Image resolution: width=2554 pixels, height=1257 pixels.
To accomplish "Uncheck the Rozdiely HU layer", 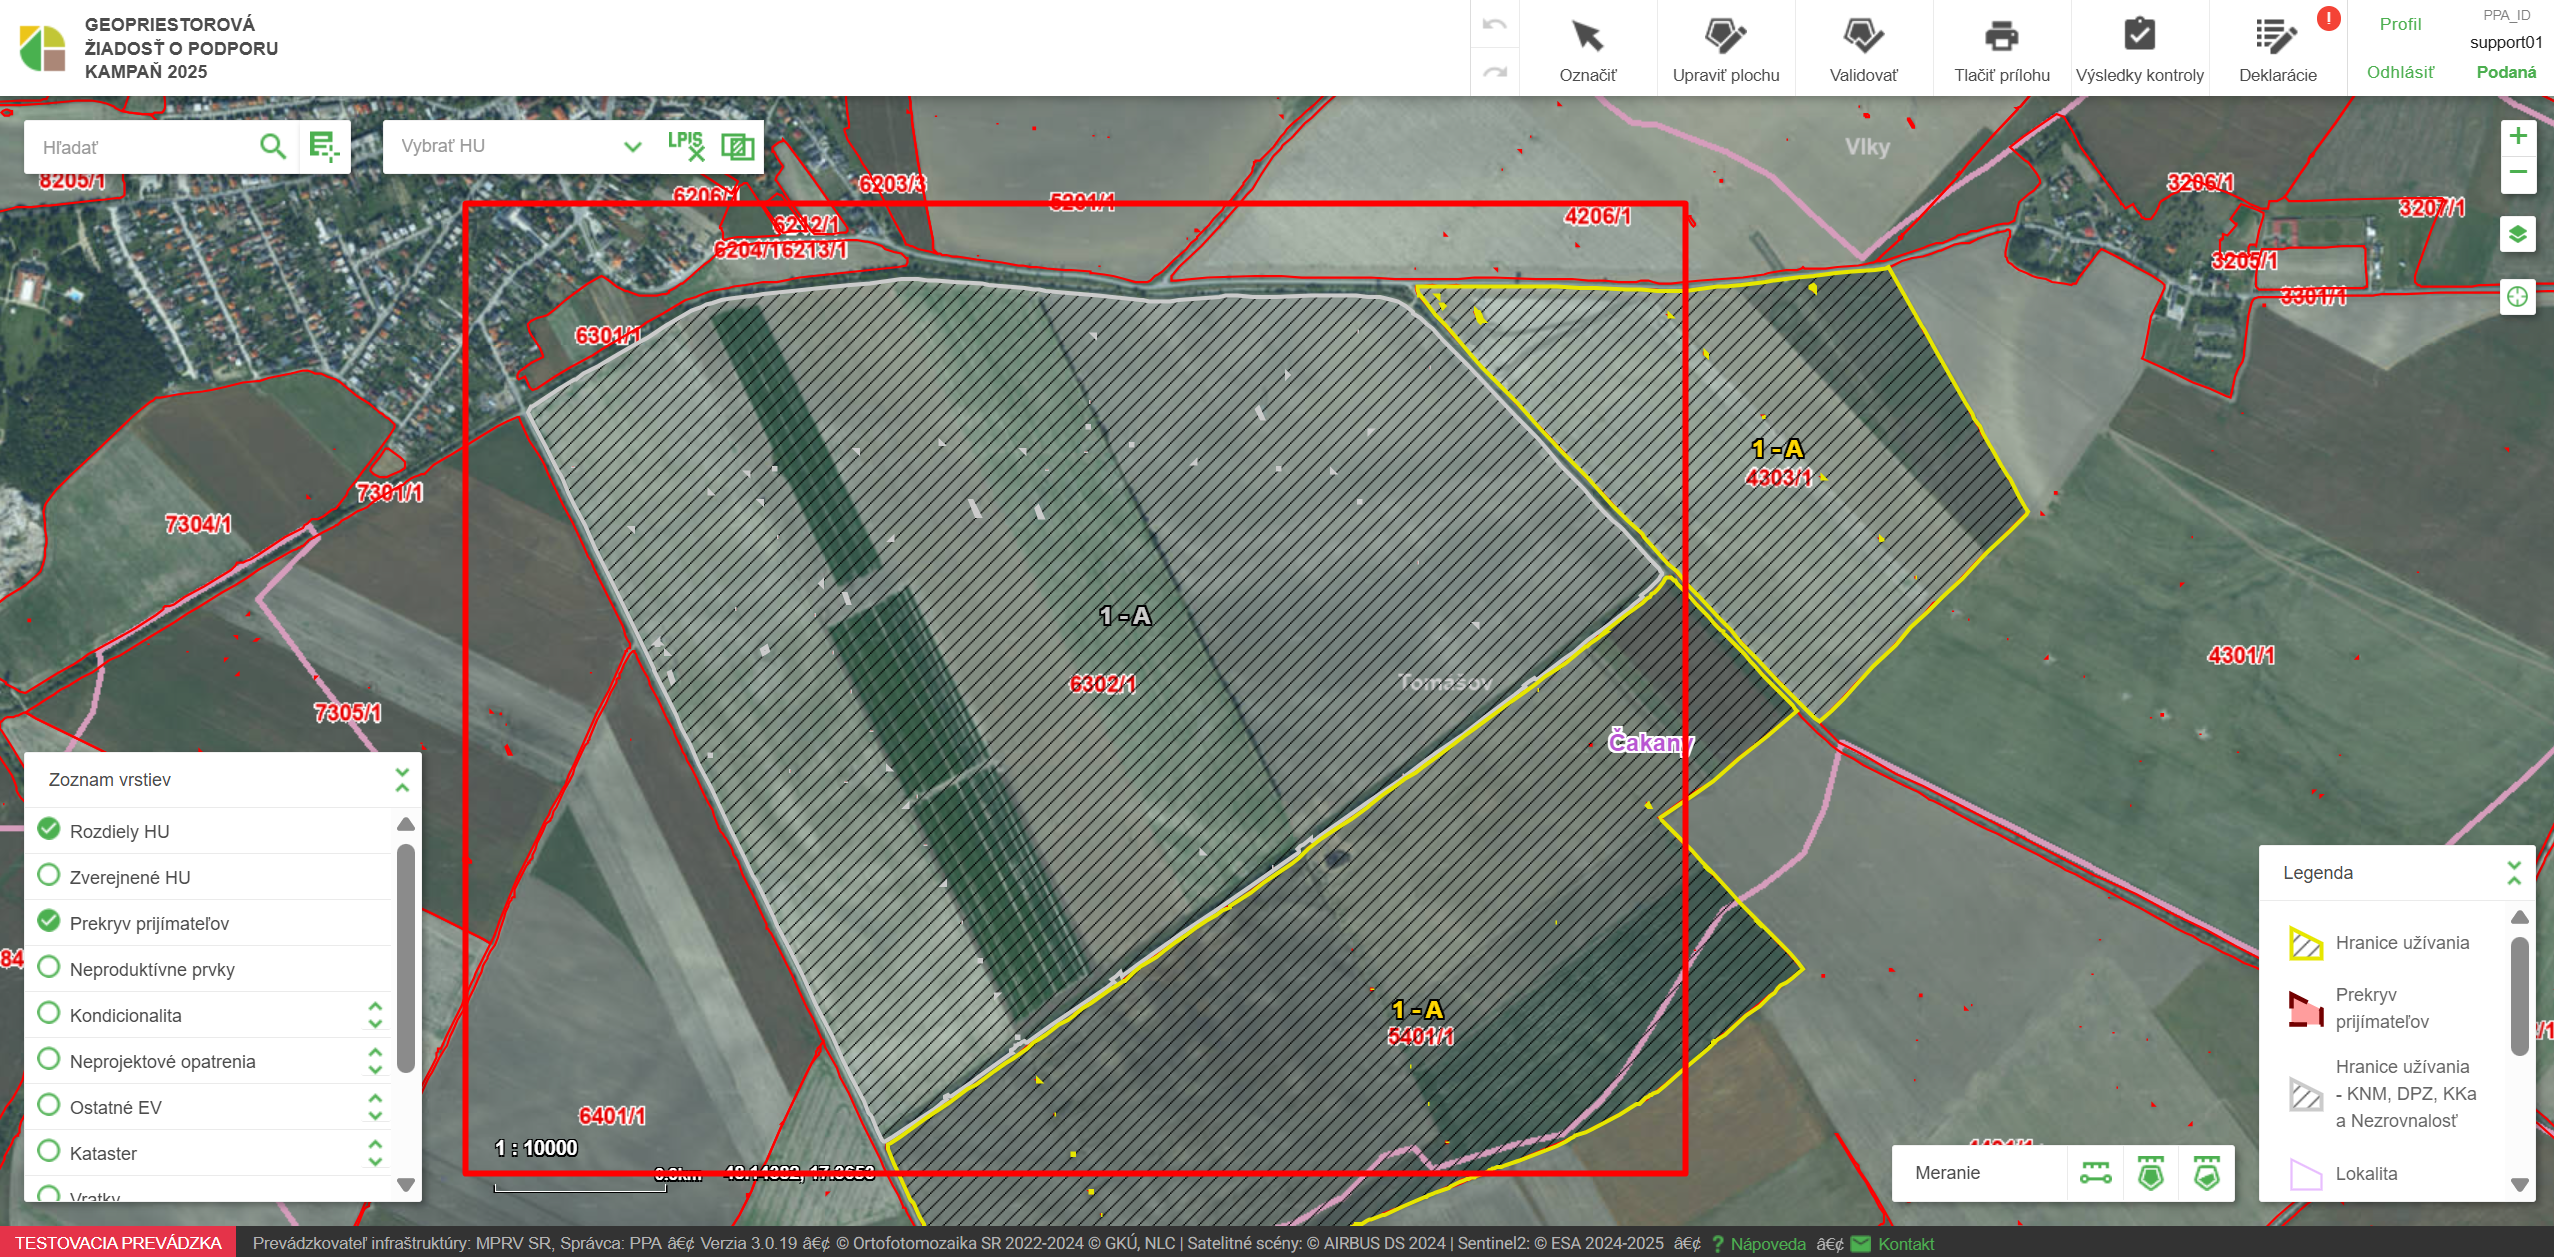I will 49,829.
